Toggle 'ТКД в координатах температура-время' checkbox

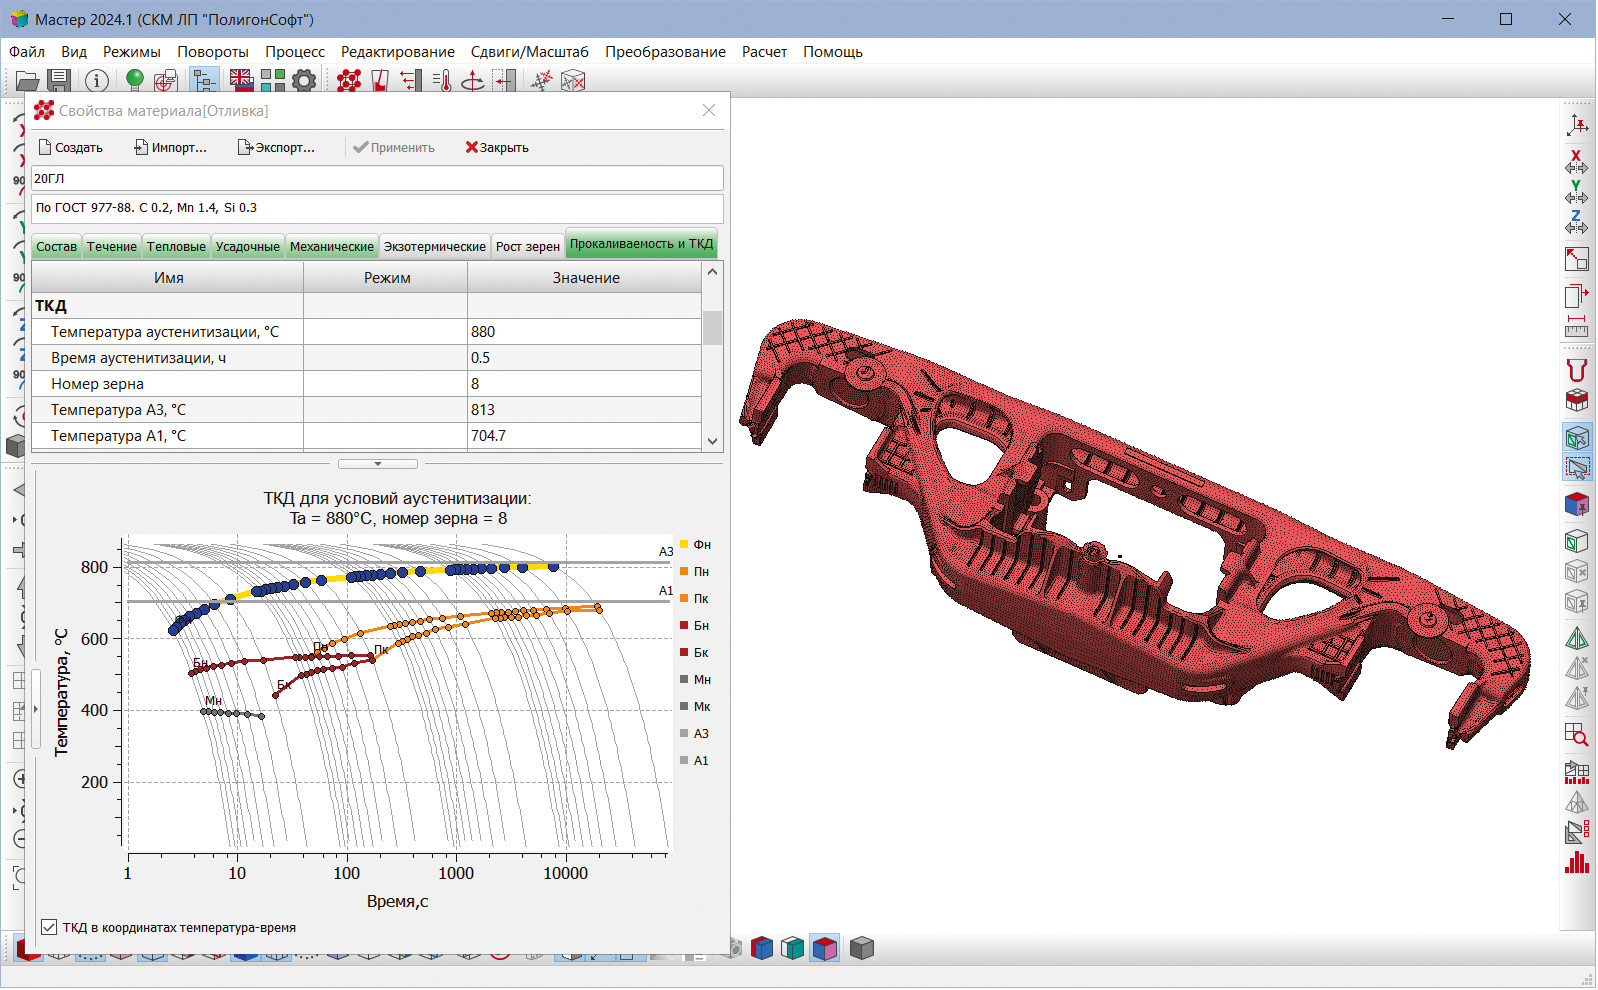(x=49, y=927)
